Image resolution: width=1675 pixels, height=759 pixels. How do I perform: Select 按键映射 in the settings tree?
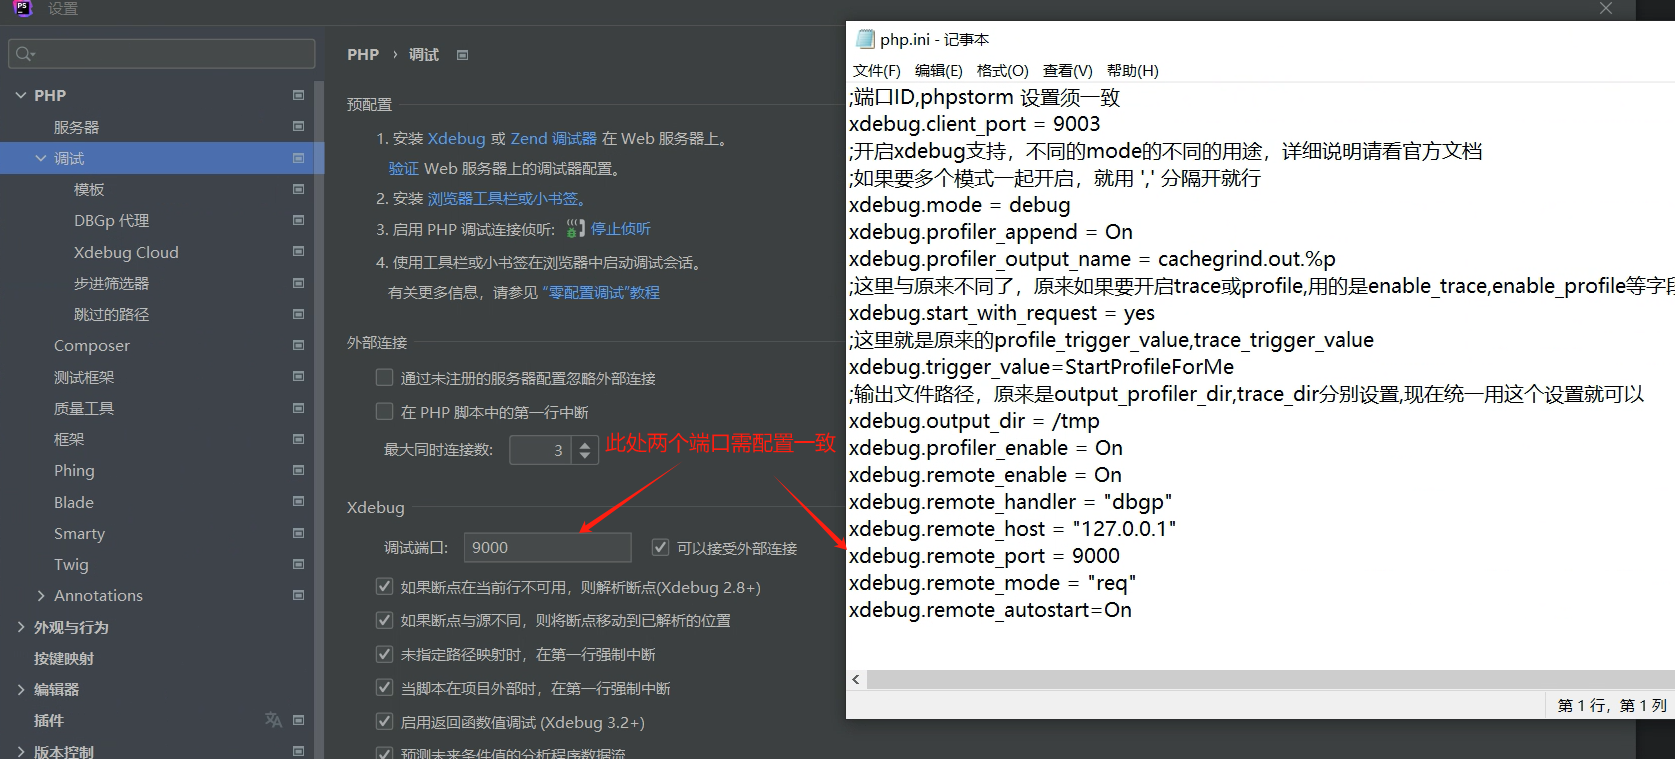[x=64, y=658]
